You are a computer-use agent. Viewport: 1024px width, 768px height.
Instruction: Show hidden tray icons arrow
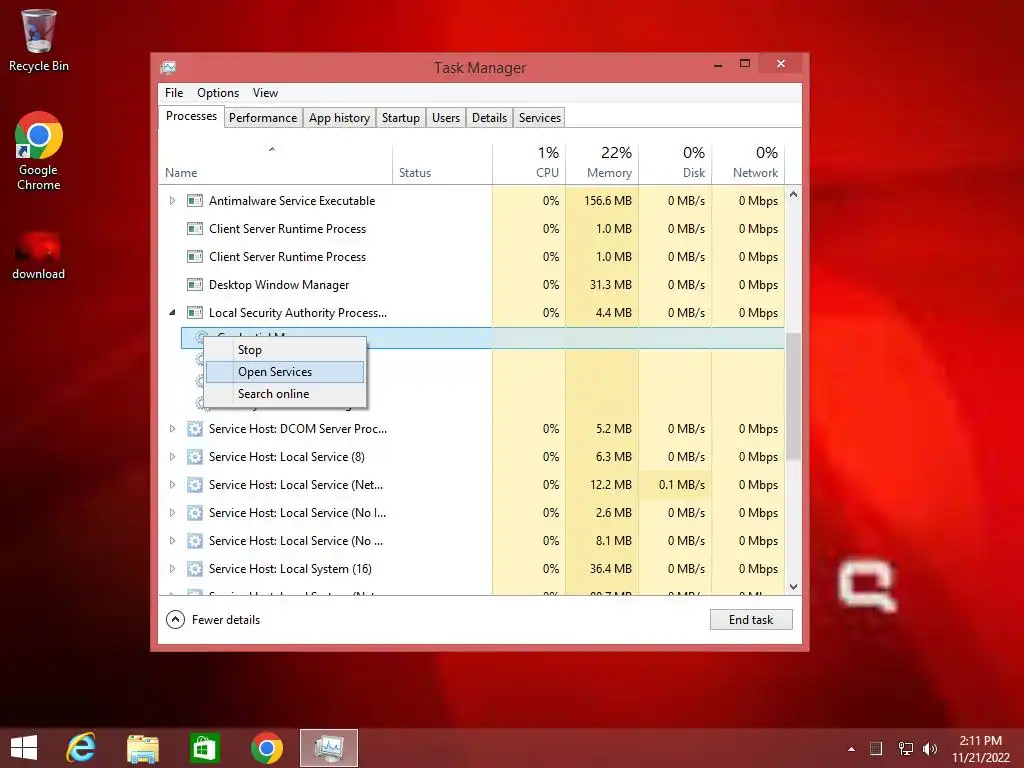(851, 749)
